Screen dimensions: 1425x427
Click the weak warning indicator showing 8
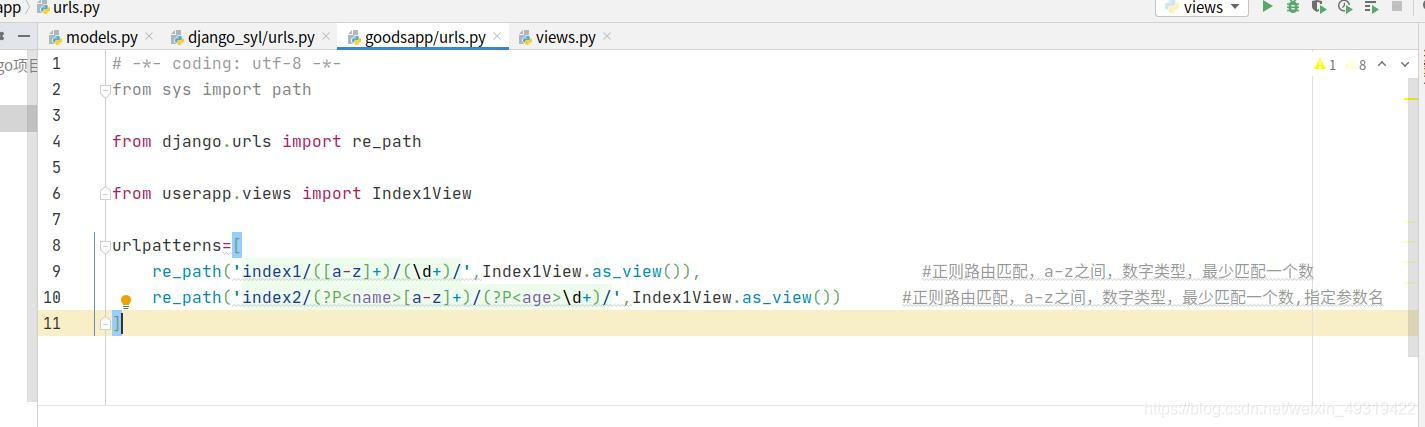(1356, 64)
